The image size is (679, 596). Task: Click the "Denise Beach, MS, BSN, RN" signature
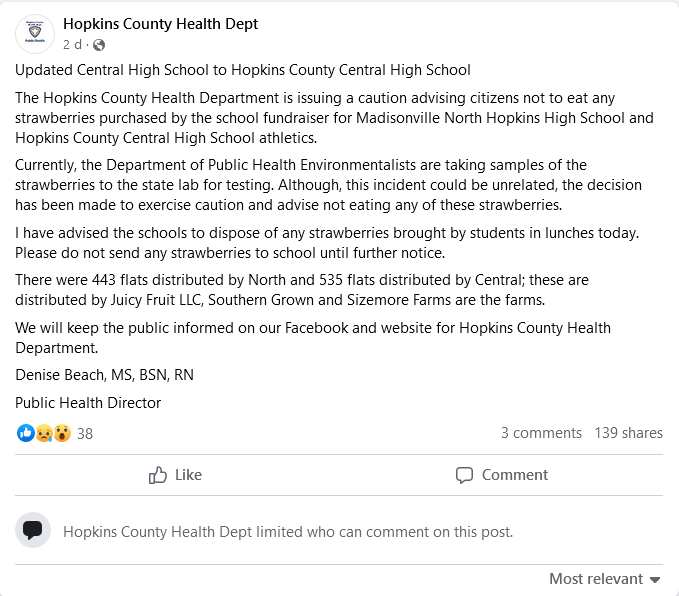pyautogui.click(x=104, y=375)
